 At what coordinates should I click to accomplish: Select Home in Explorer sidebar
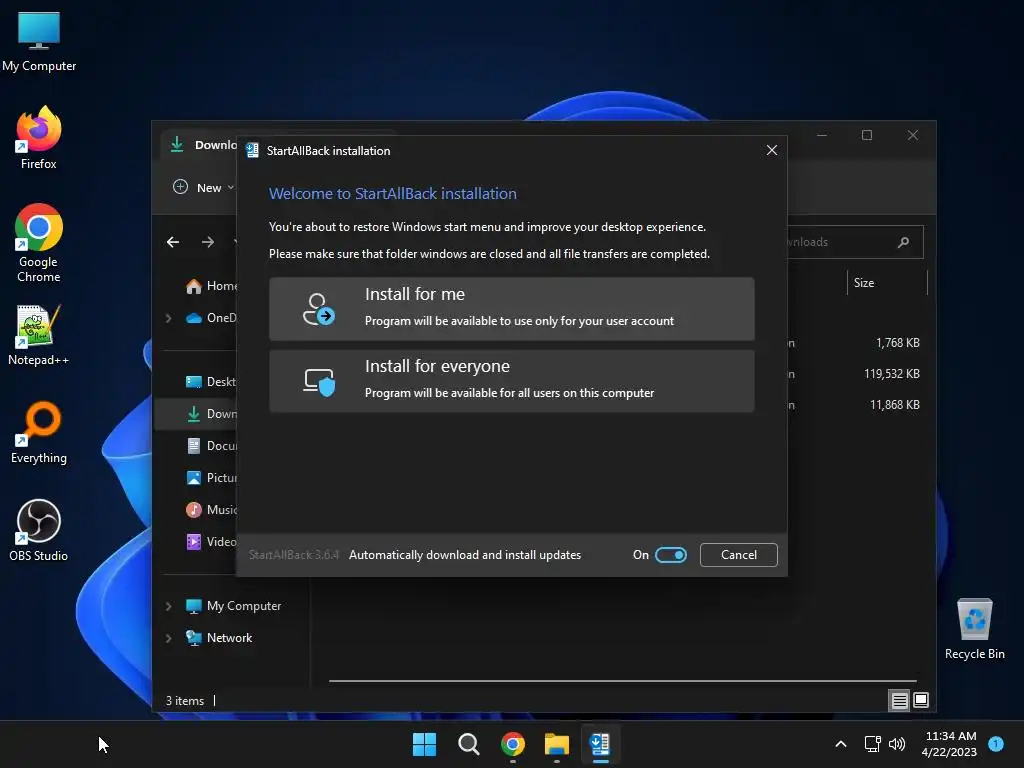212,286
